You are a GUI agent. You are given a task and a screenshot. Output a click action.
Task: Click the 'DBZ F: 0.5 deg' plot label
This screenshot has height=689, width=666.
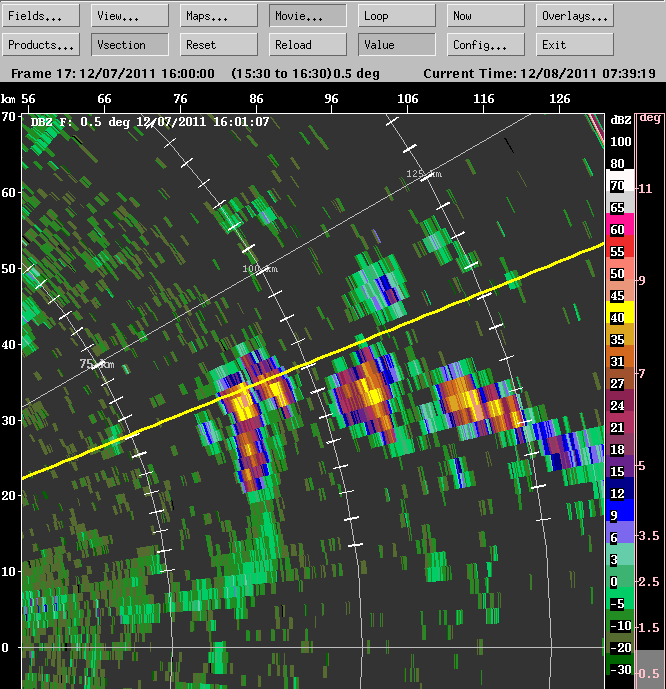[x=80, y=122]
